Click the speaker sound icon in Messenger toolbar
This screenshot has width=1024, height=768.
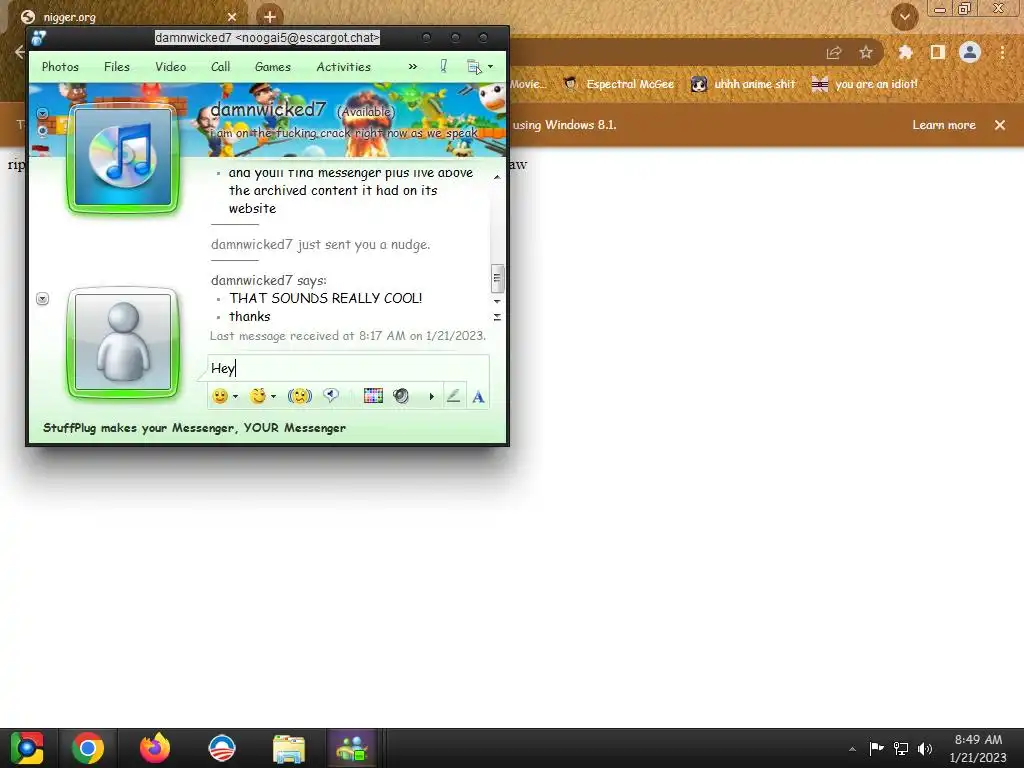pyautogui.click(x=401, y=396)
